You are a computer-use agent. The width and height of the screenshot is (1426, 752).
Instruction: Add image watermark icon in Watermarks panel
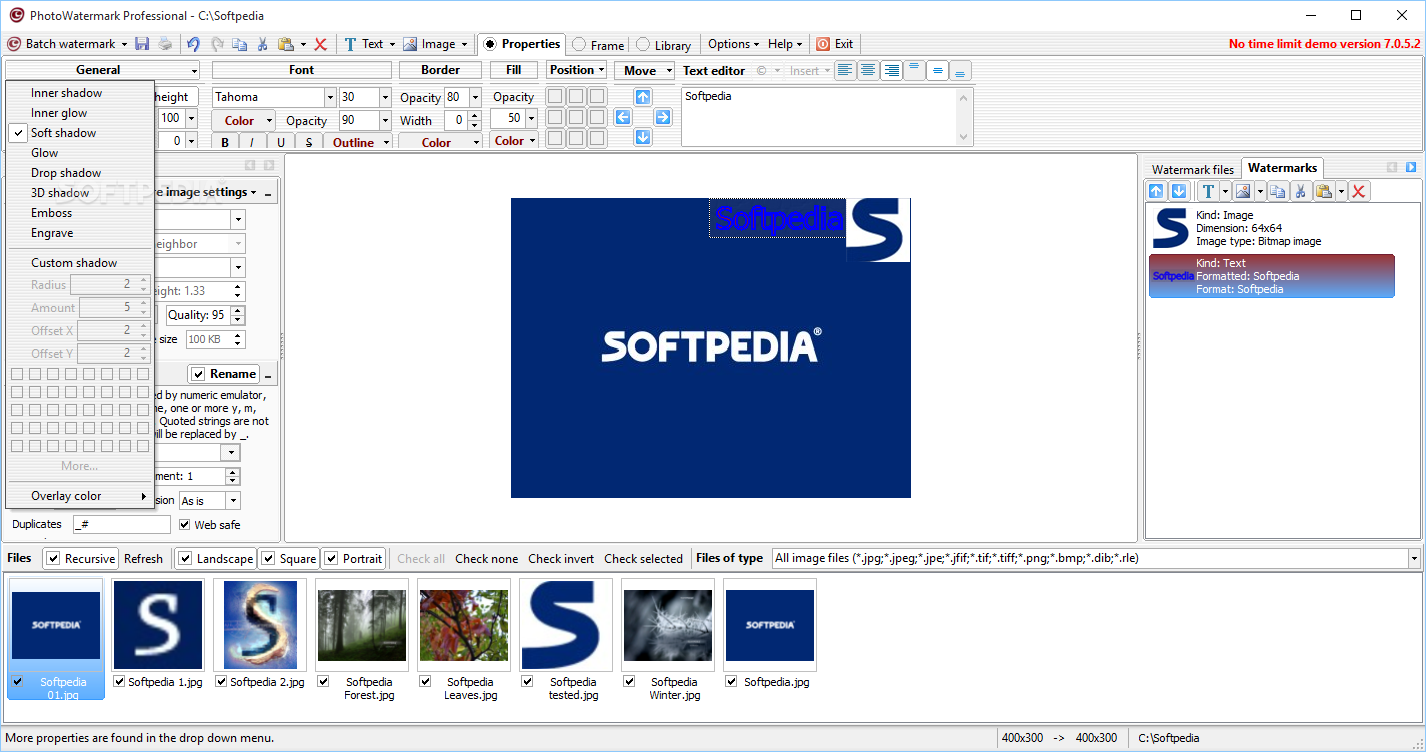coord(1243,191)
